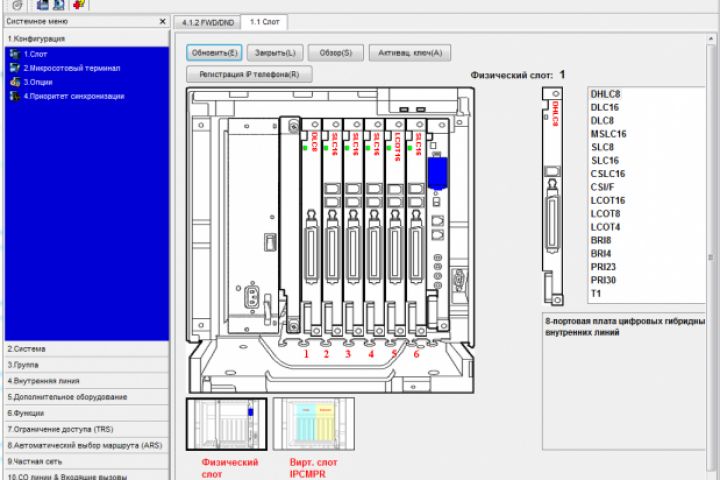Open the 1.Слот menu item
The image size is (720, 480).
(x=35, y=54)
